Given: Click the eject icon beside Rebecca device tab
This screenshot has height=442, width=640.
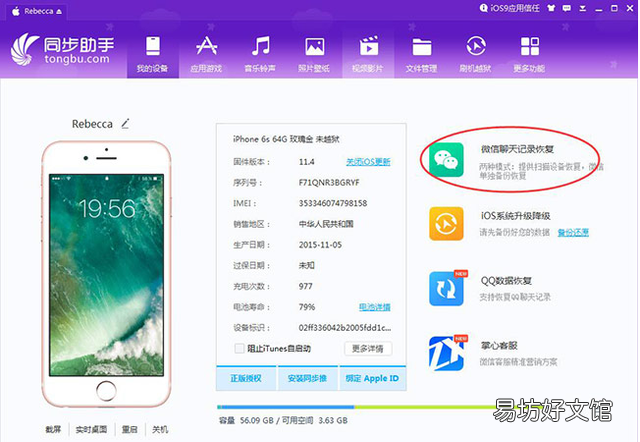Looking at the screenshot, I should click(x=59, y=11).
